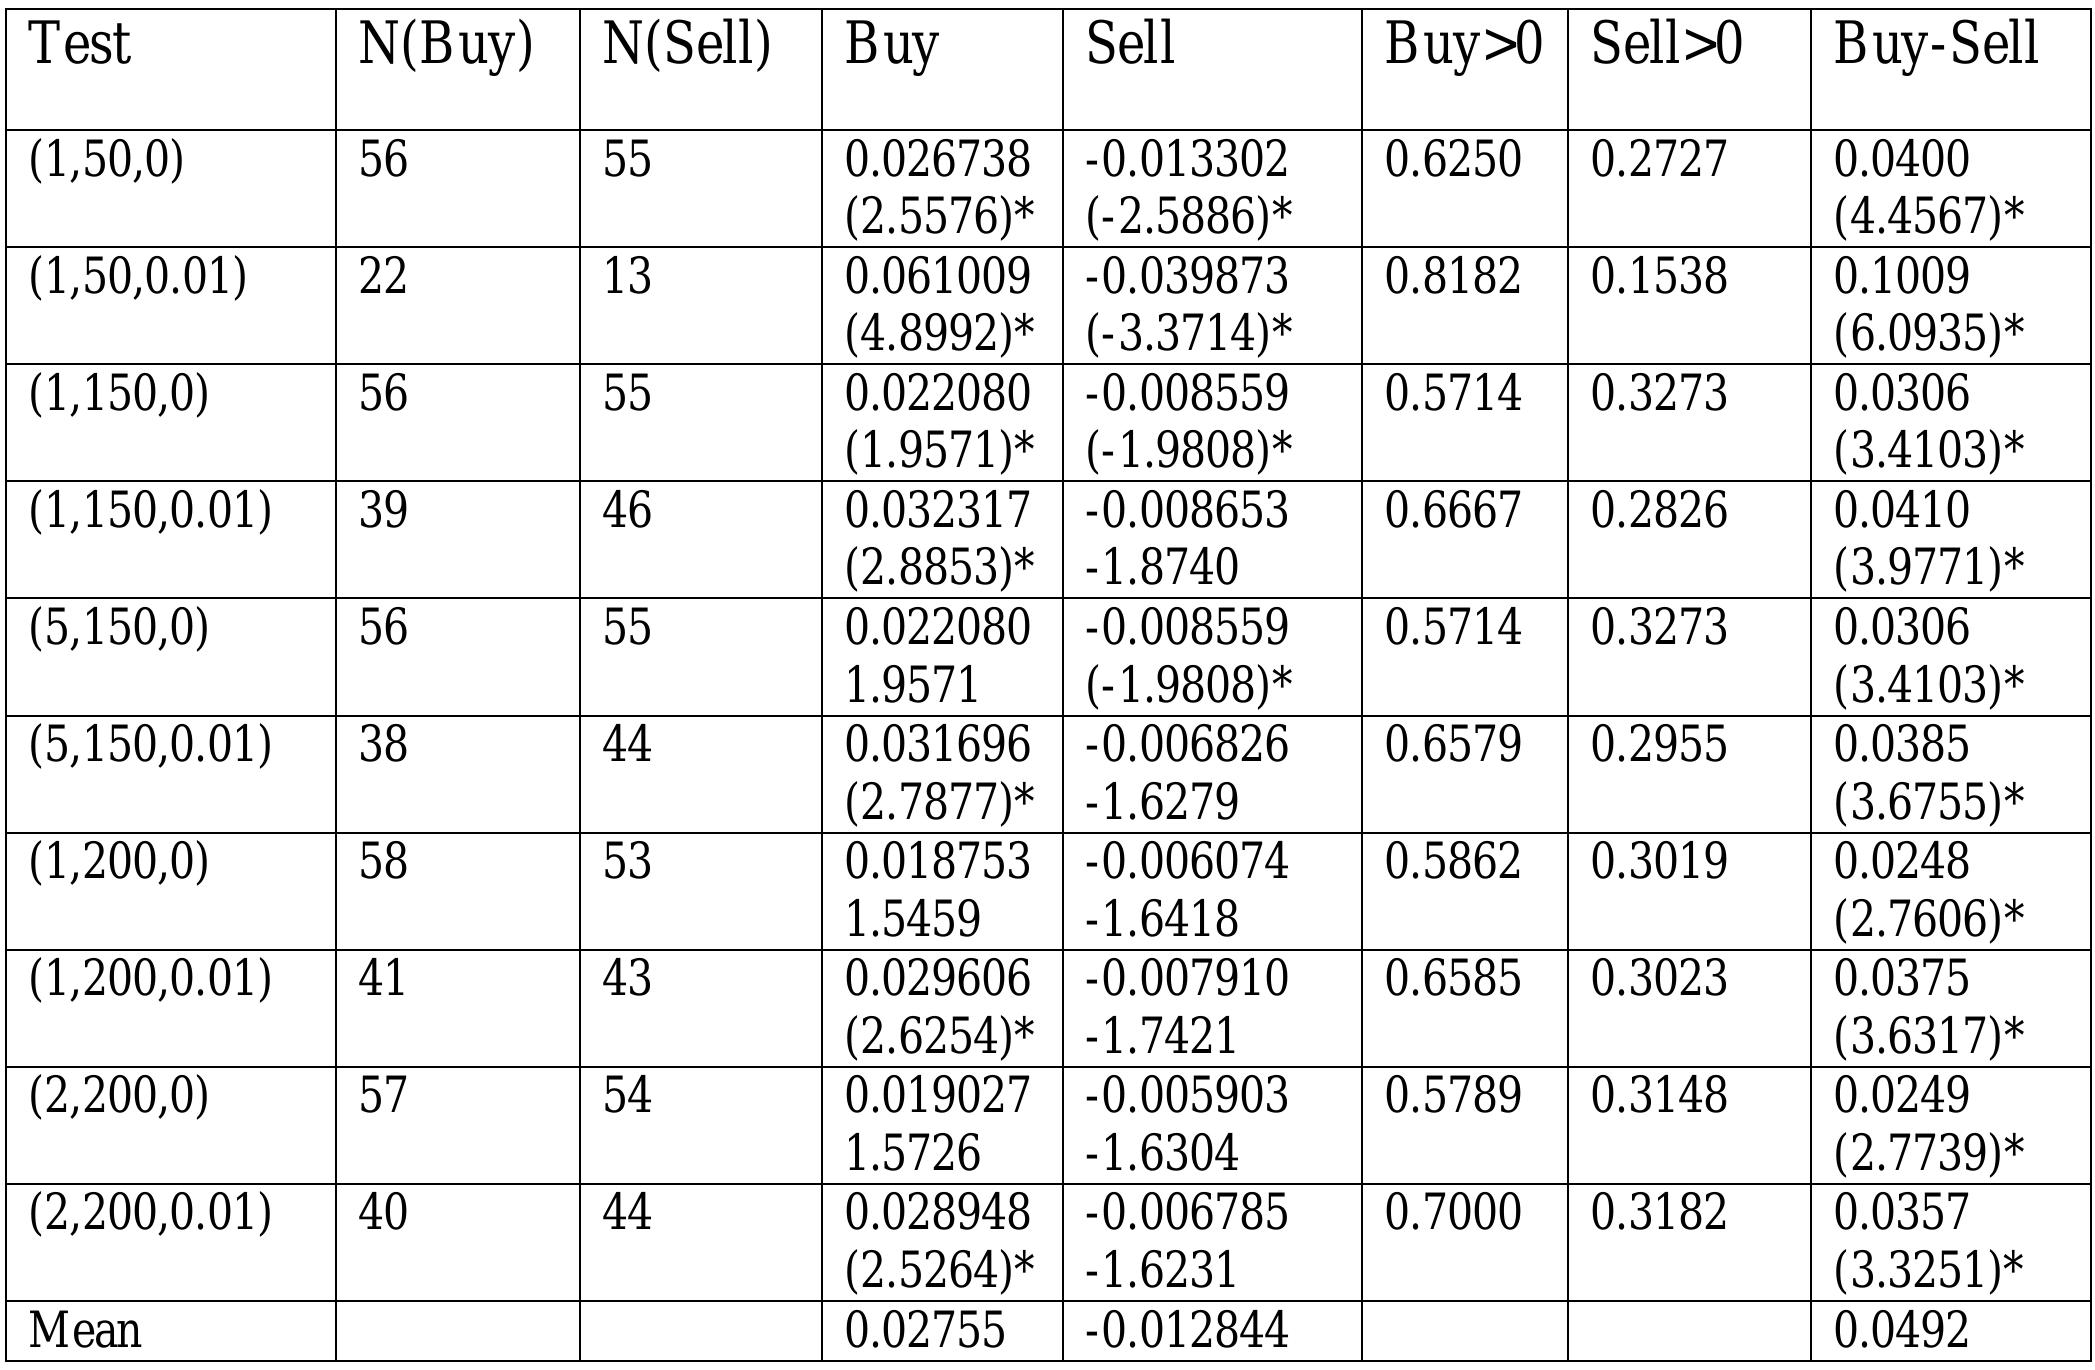Click the Buy>0 column header
This screenshot has width=2095, height=1370.
click(x=1463, y=46)
